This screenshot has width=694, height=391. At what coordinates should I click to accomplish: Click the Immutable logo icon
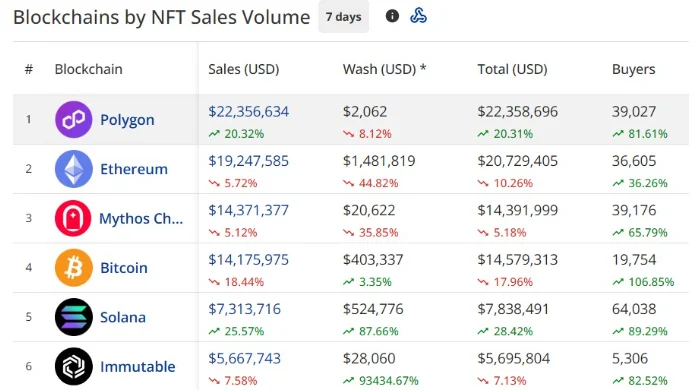click(x=73, y=366)
